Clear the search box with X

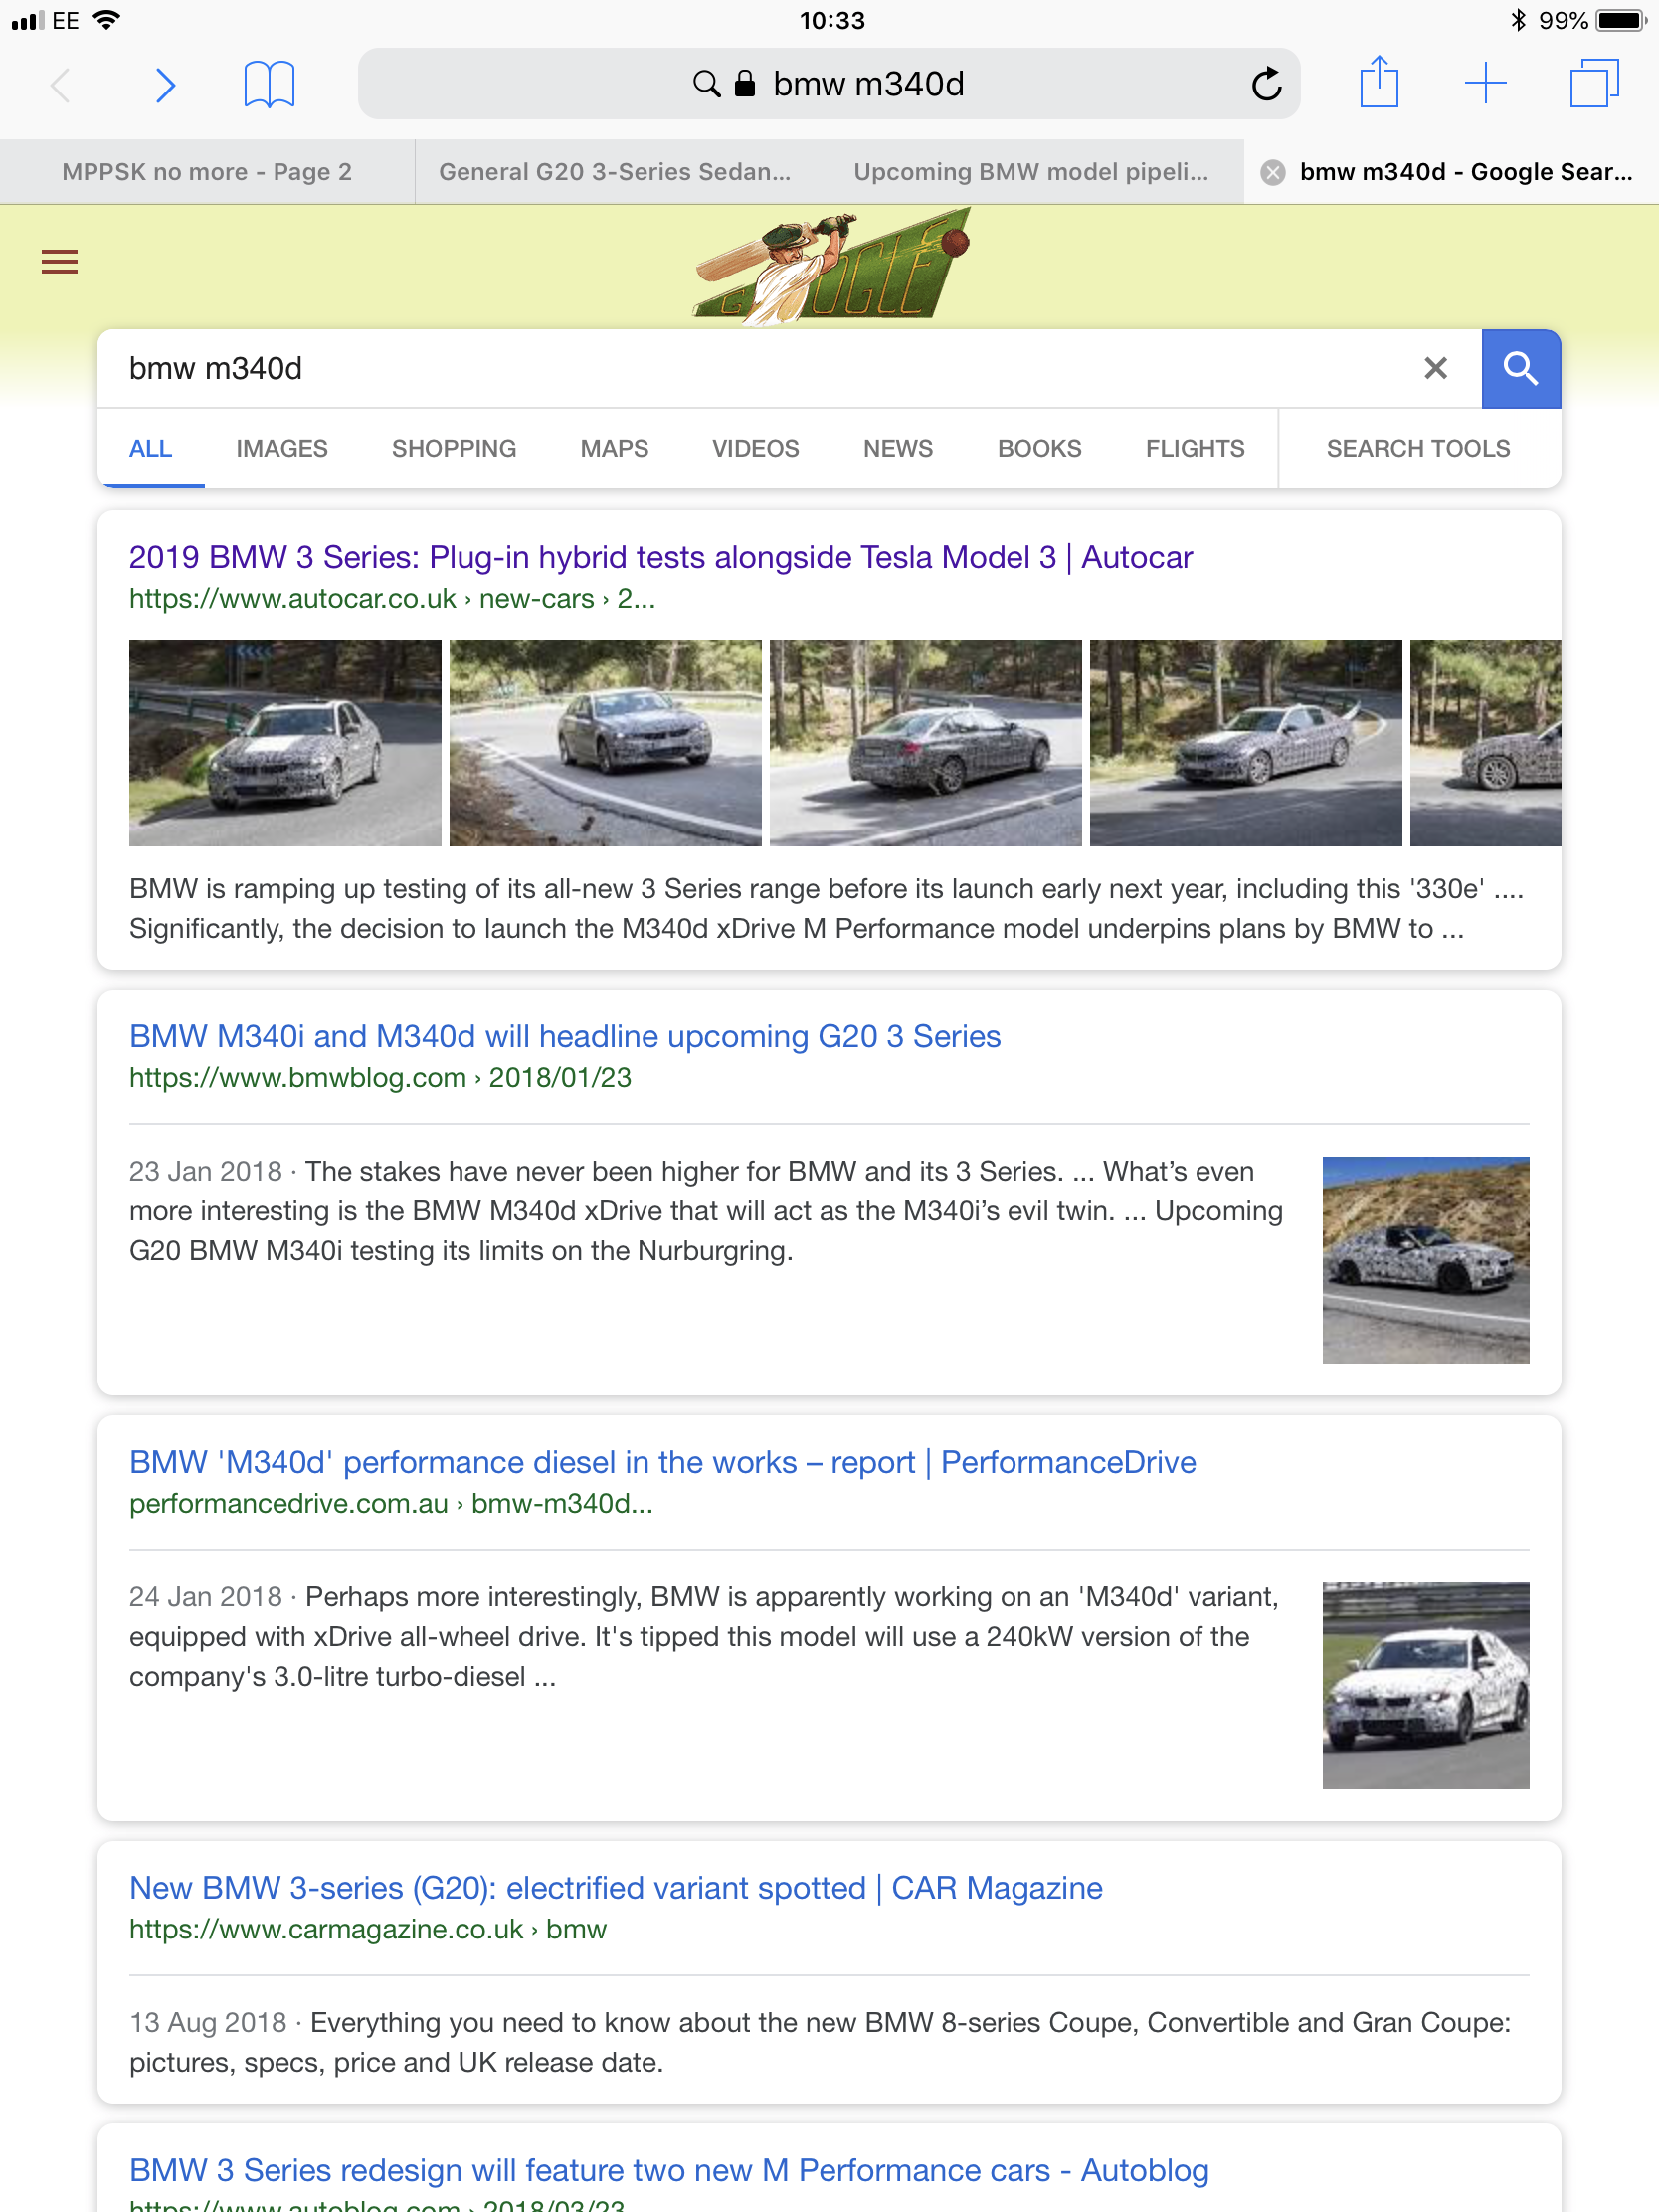pos(1435,368)
